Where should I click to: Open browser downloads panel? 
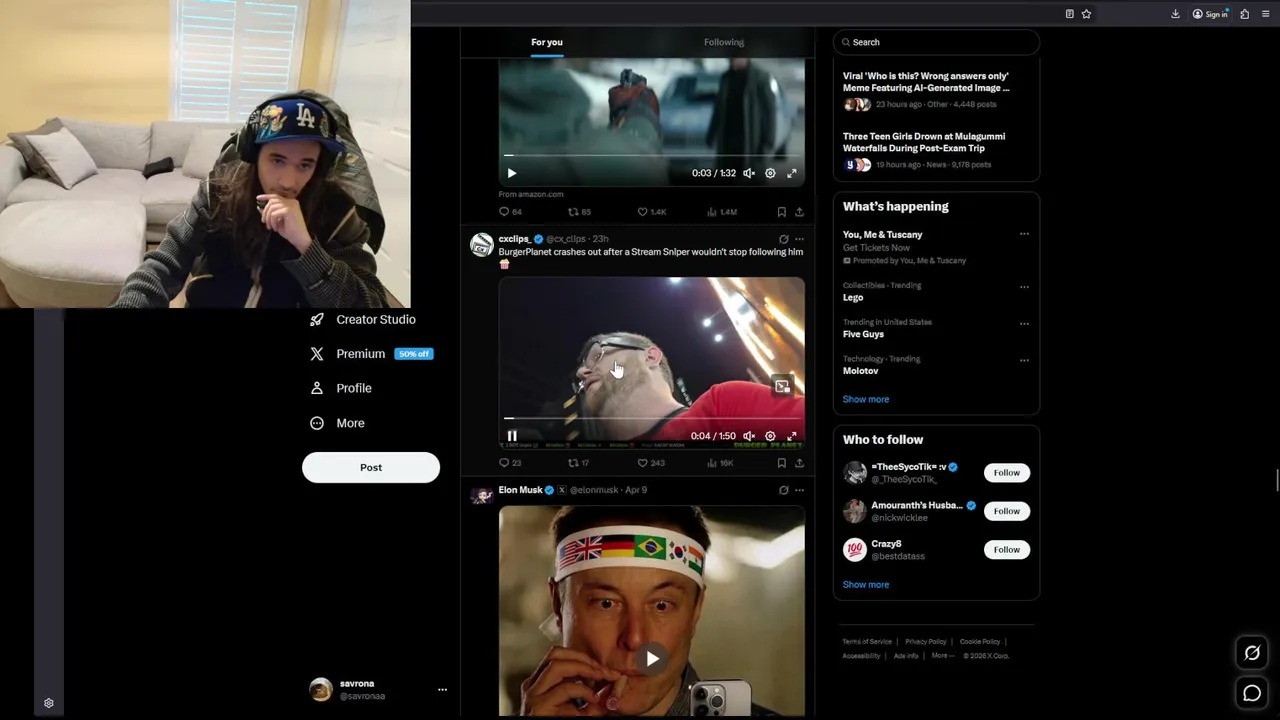click(1175, 14)
